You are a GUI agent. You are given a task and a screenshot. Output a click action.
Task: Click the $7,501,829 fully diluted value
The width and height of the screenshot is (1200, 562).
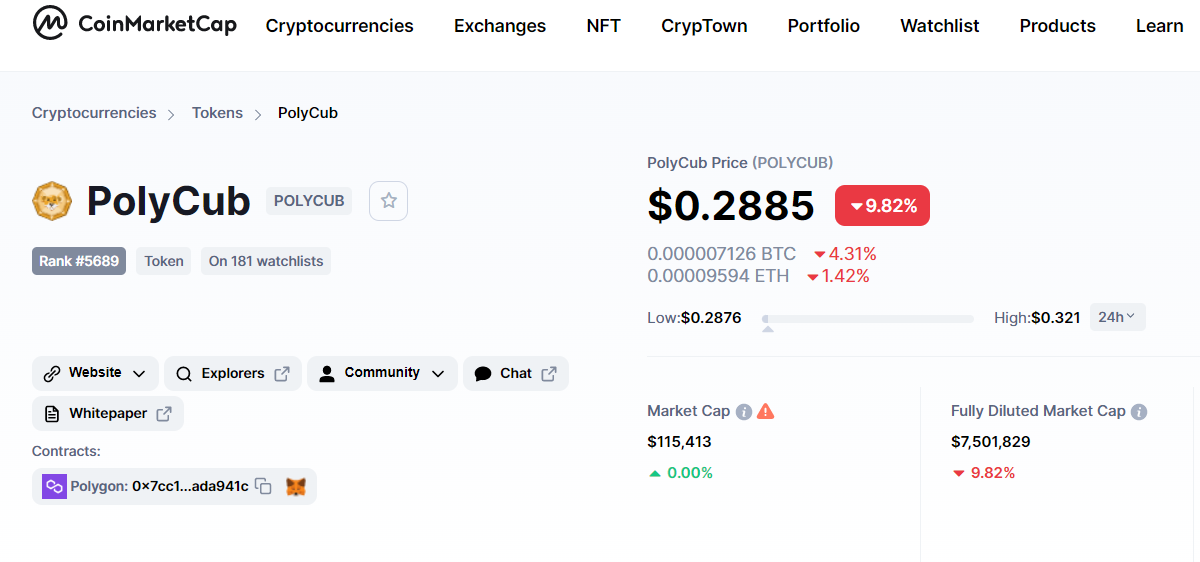[991, 441]
